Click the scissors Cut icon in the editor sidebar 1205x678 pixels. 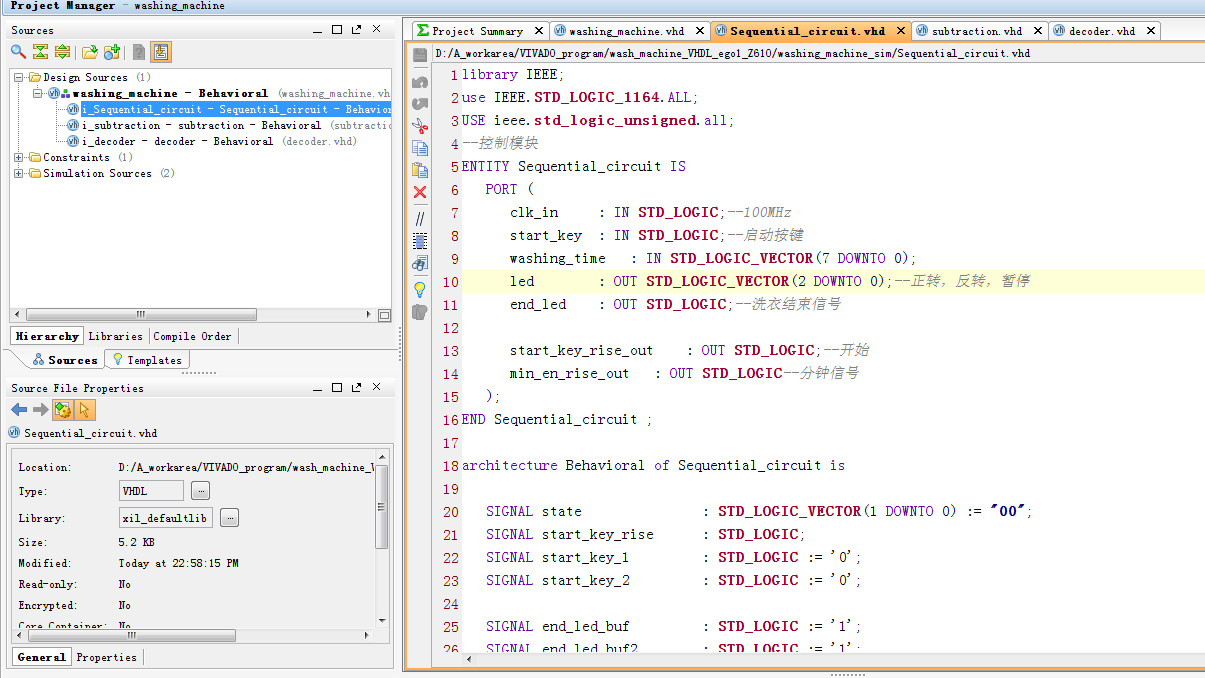pos(420,126)
